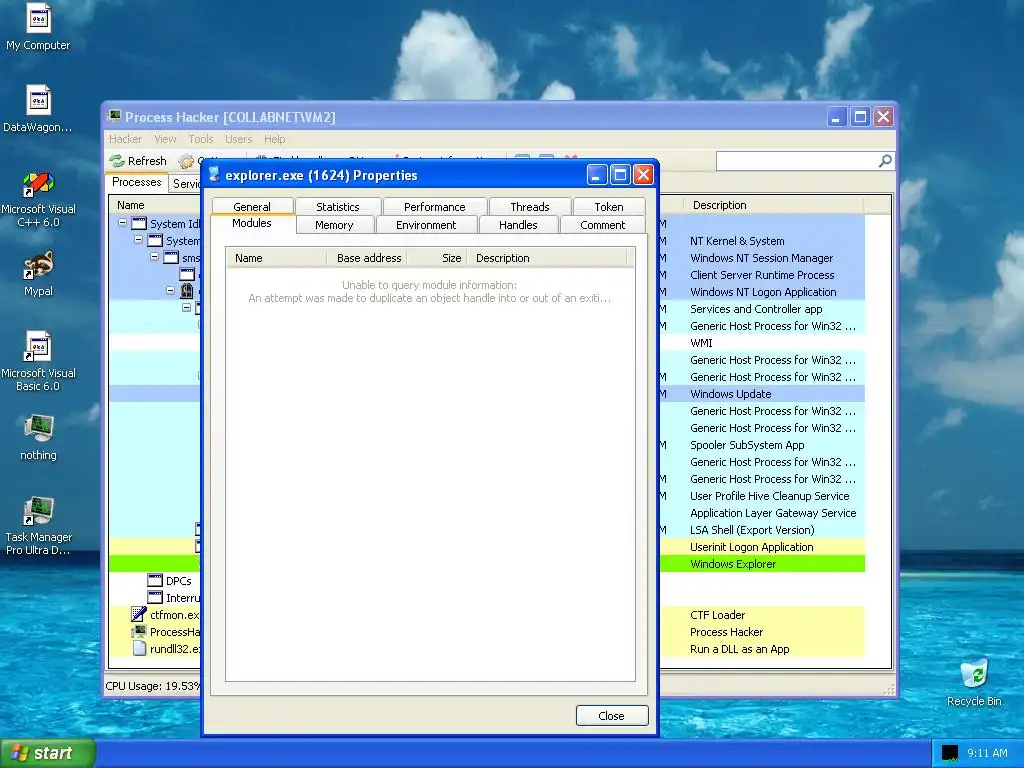Switch to the Statistics tab
Image resolution: width=1024 pixels, height=768 pixels.
coord(338,206)
